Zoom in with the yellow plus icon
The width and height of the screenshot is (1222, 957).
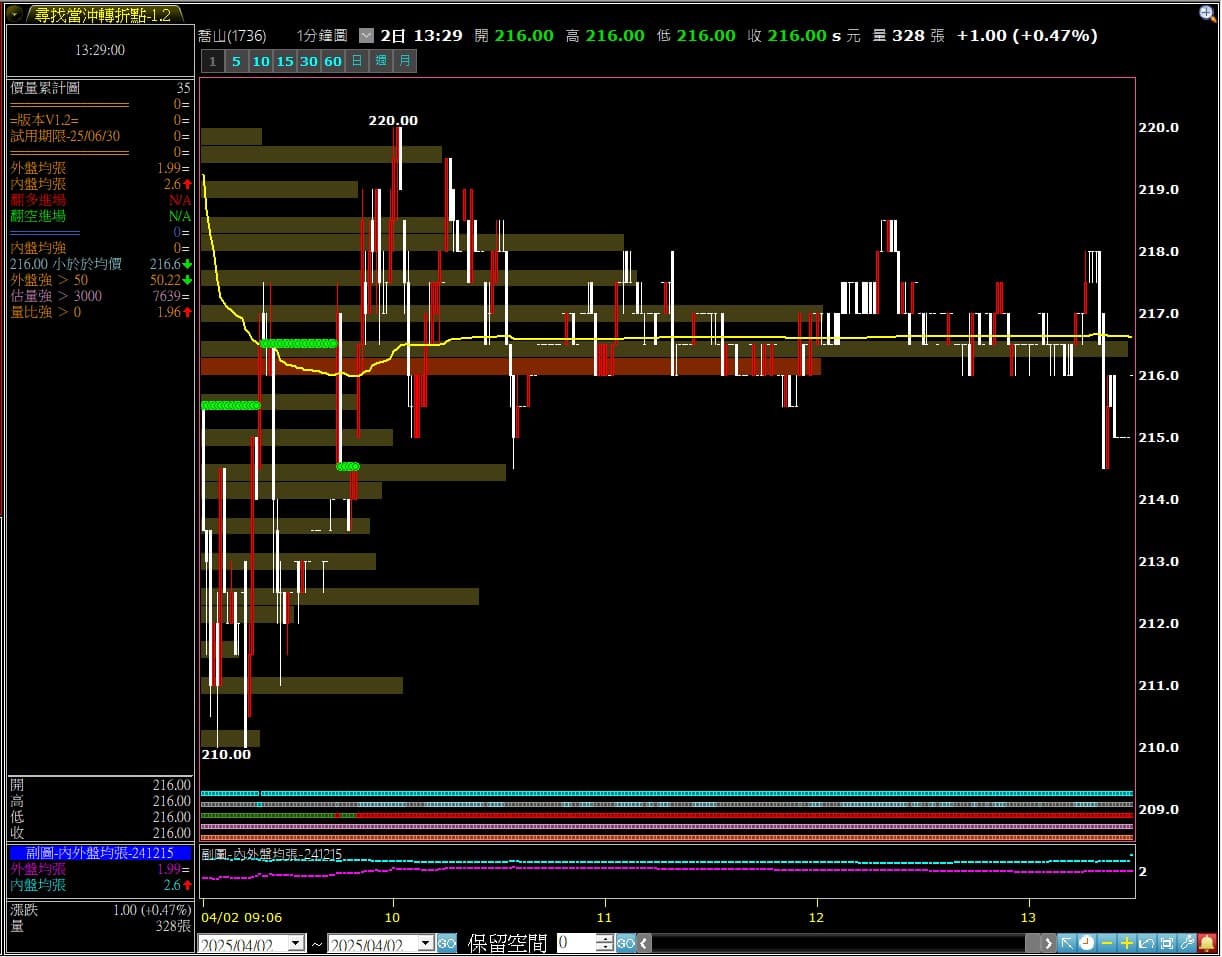1127,943
